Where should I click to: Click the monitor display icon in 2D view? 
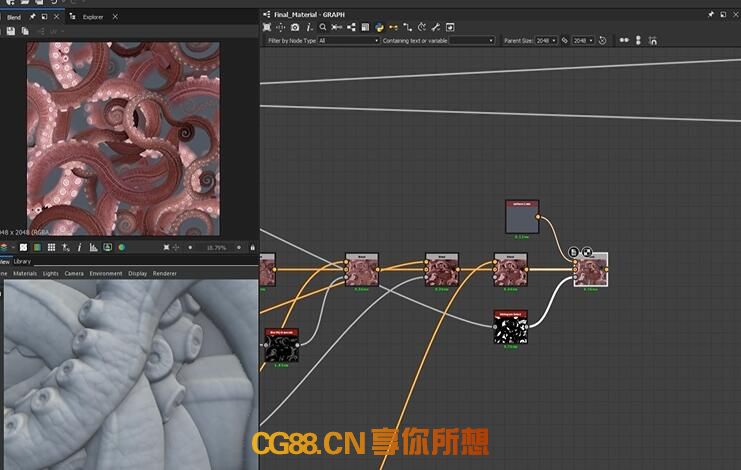click(x=108, y=247)
